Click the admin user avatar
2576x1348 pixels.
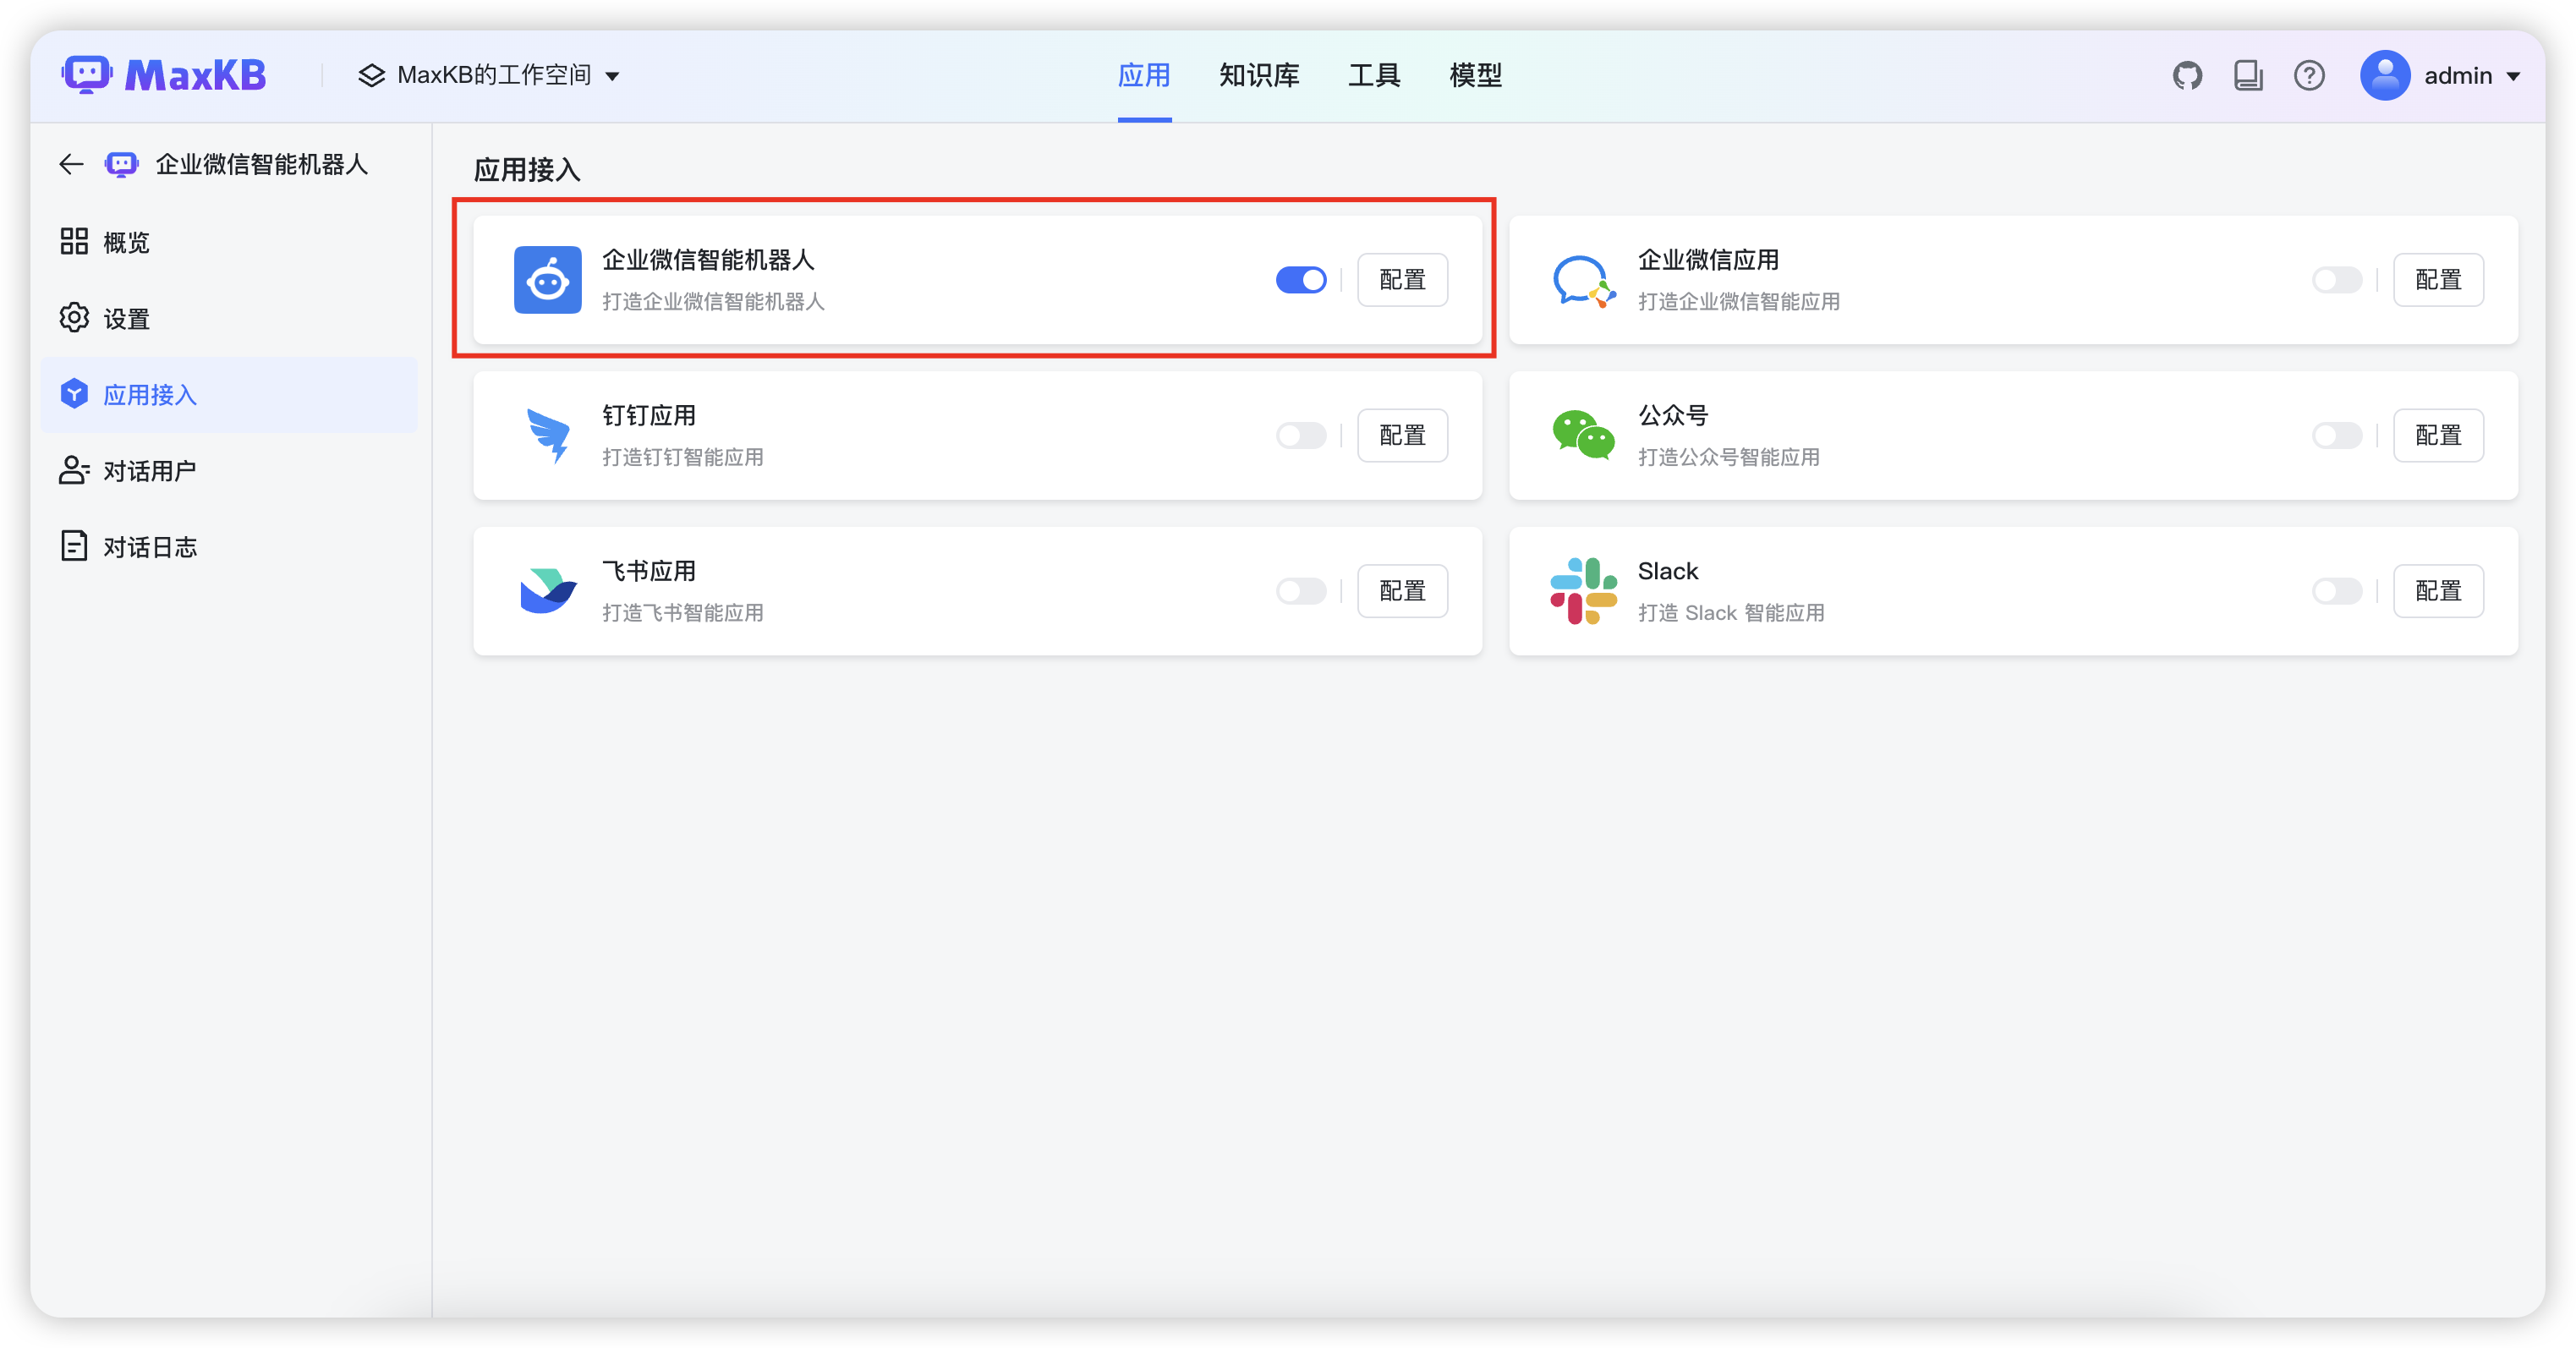[2385, 76]
